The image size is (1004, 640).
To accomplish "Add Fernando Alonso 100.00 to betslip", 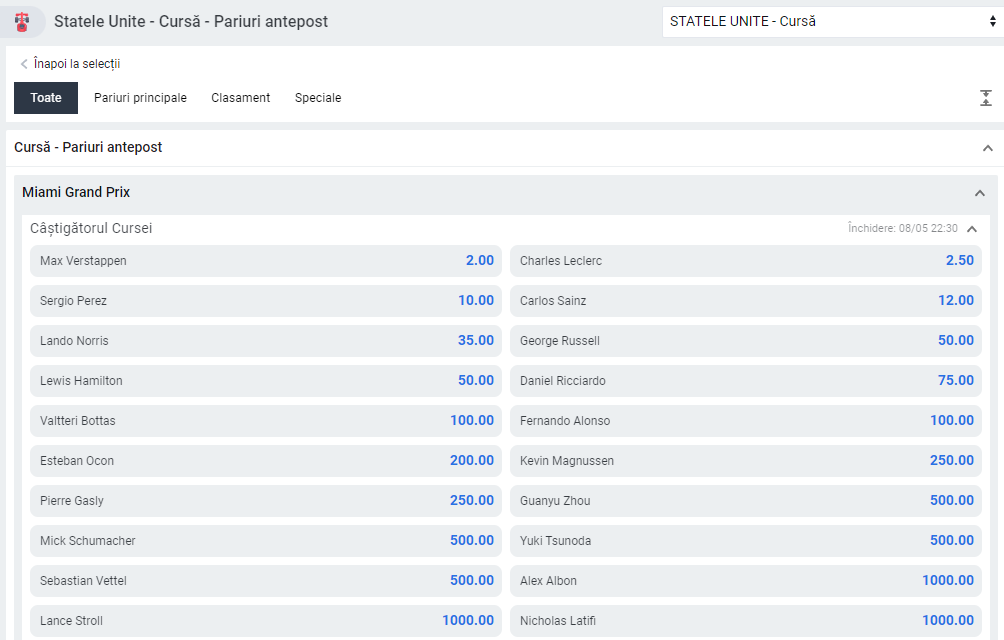I will (746, 421).
